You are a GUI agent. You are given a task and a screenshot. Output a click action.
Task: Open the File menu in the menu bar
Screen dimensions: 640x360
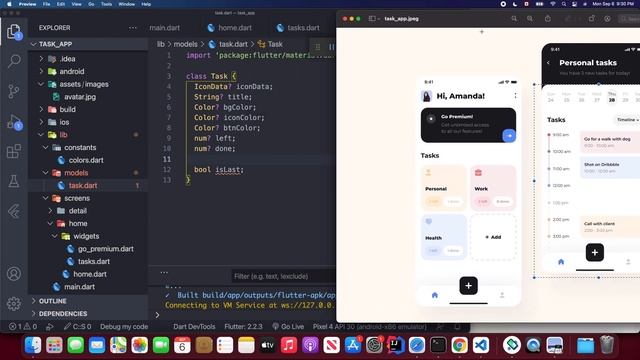click(x=47, y=4)
